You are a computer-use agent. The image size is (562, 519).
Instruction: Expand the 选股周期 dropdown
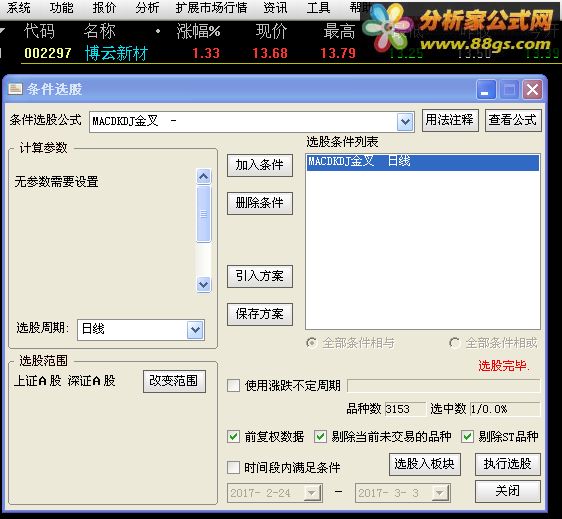[x=195, y=329]
